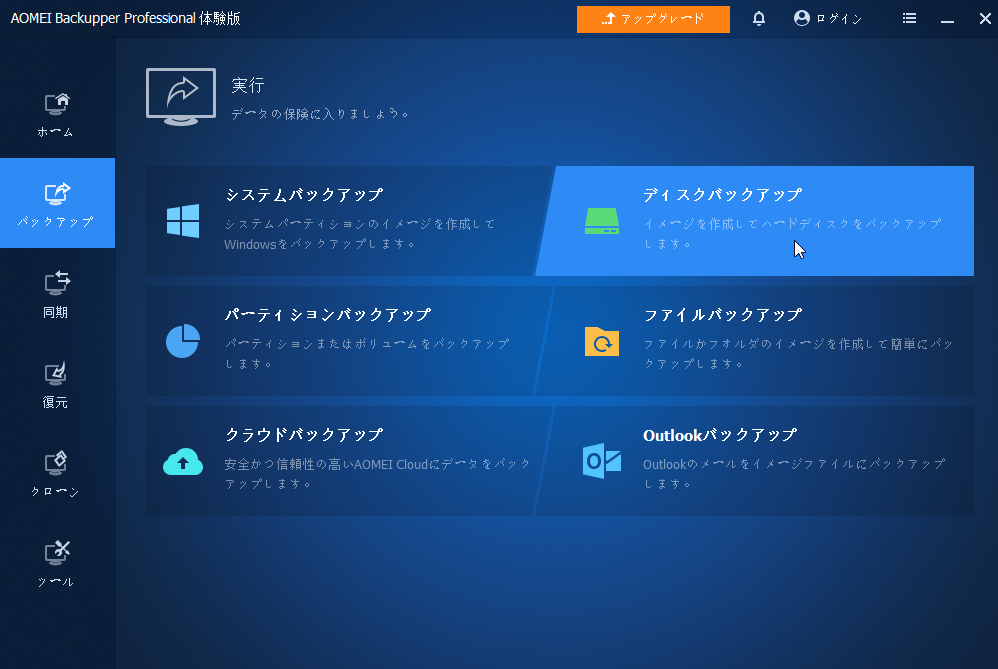Screen dimensions: 998x669
Task: Click the disk backup description text
Action: click(x=792, y=234)
